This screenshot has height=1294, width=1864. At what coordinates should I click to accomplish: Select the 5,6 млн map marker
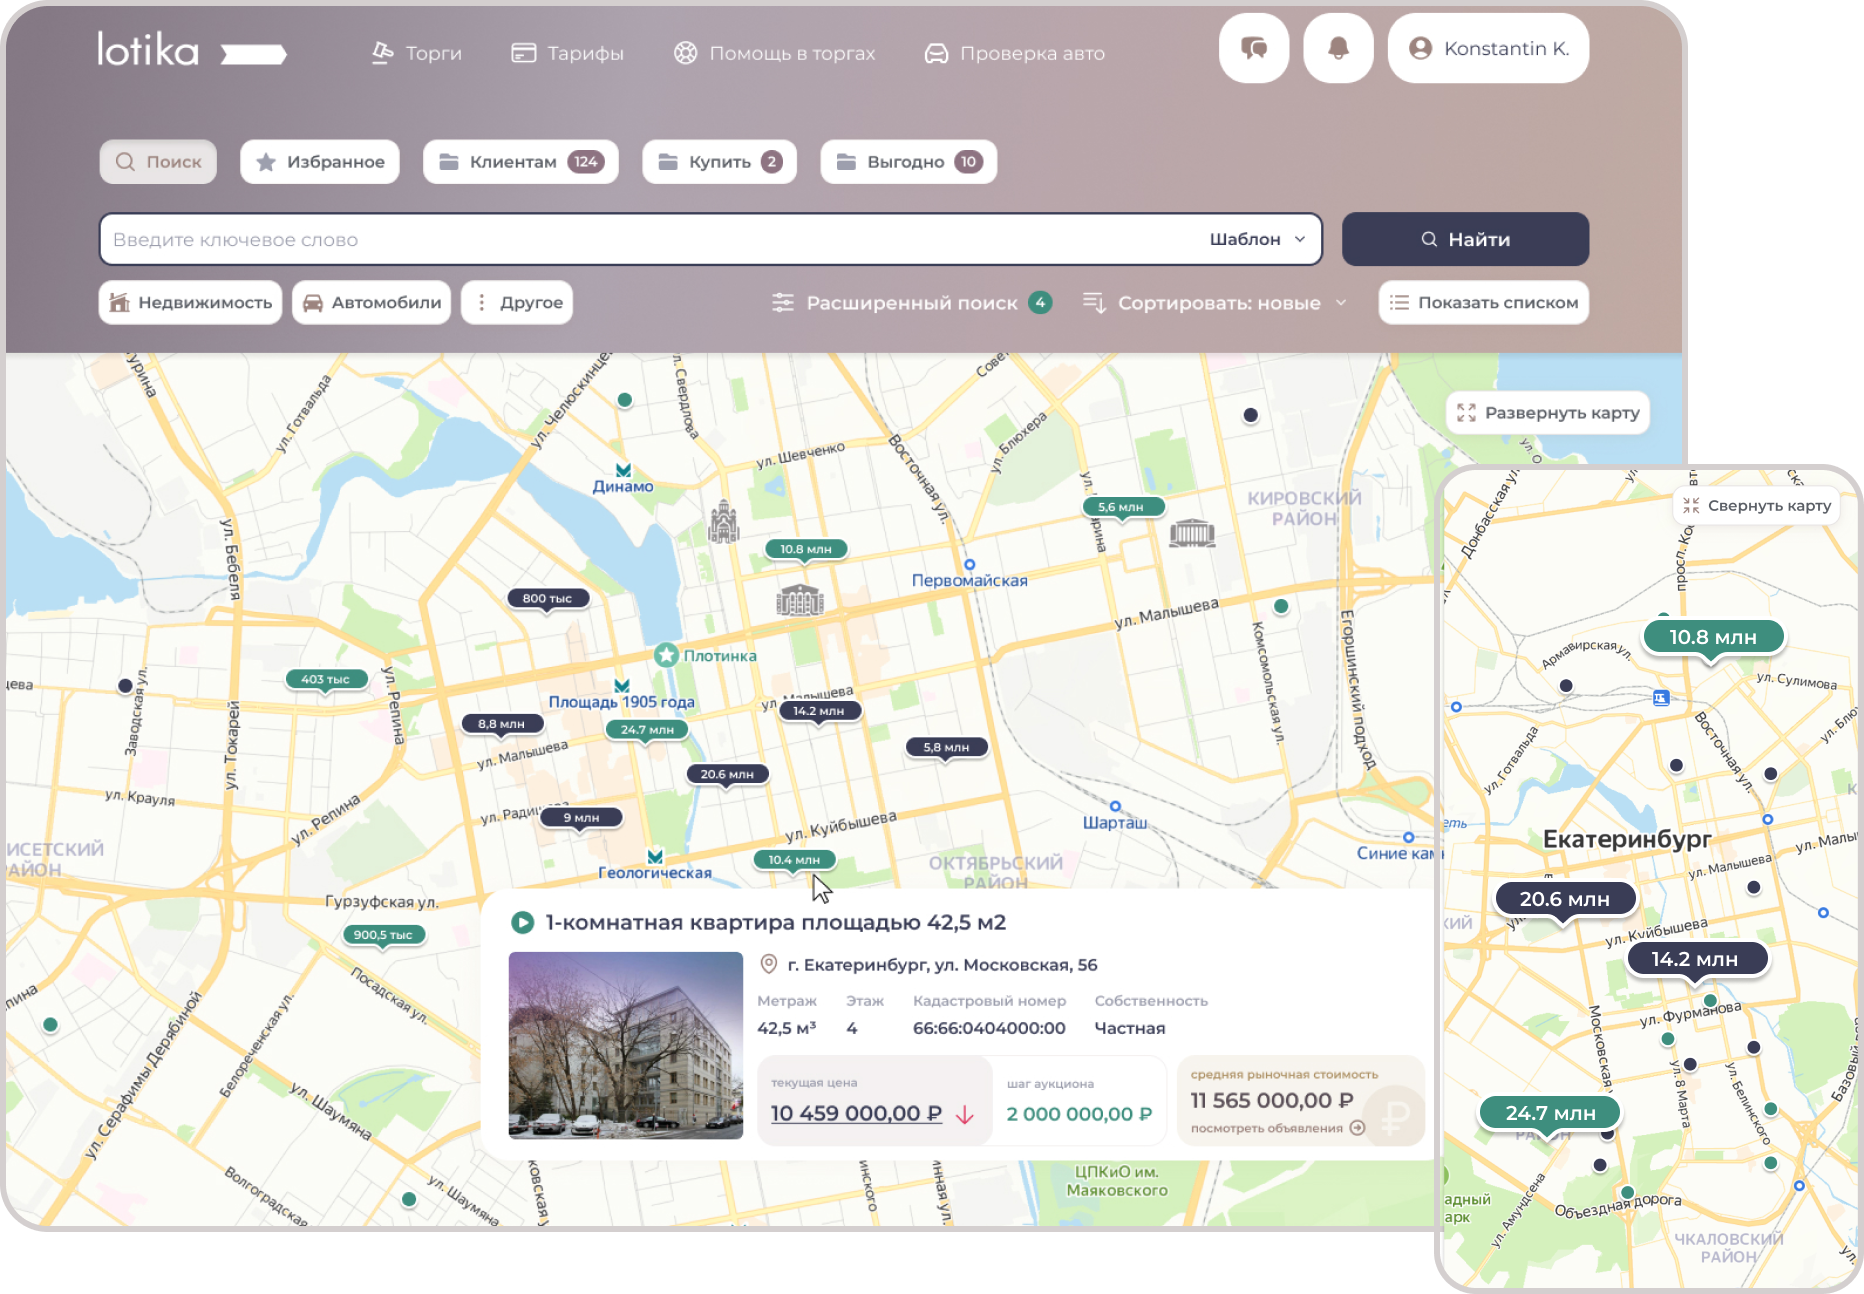coord(1122,507)
